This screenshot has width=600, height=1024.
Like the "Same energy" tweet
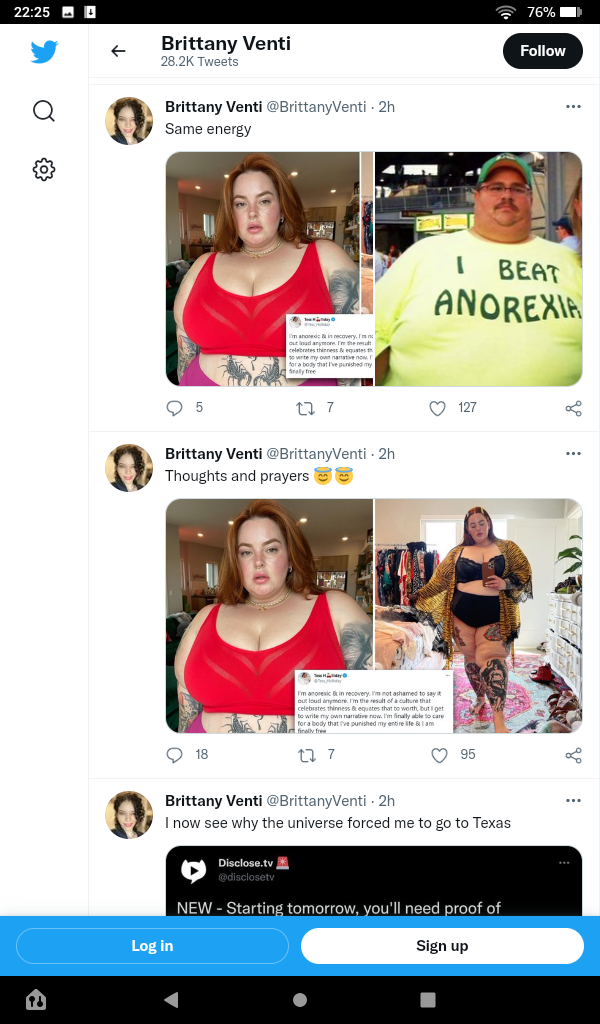[437, 408]
